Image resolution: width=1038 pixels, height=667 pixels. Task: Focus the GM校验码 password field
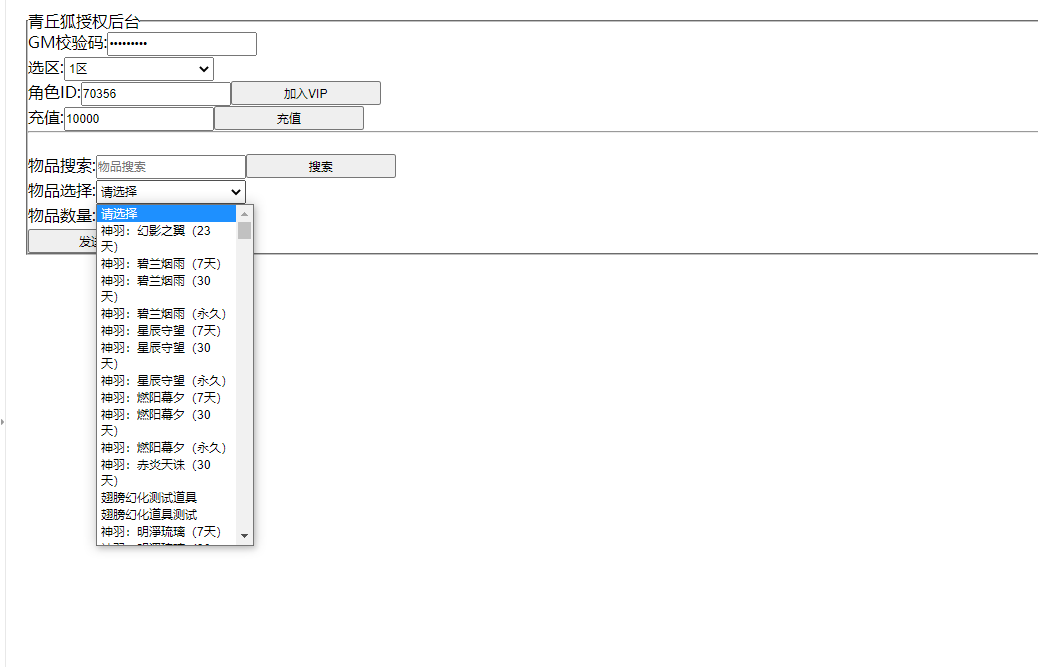(181, 44)
